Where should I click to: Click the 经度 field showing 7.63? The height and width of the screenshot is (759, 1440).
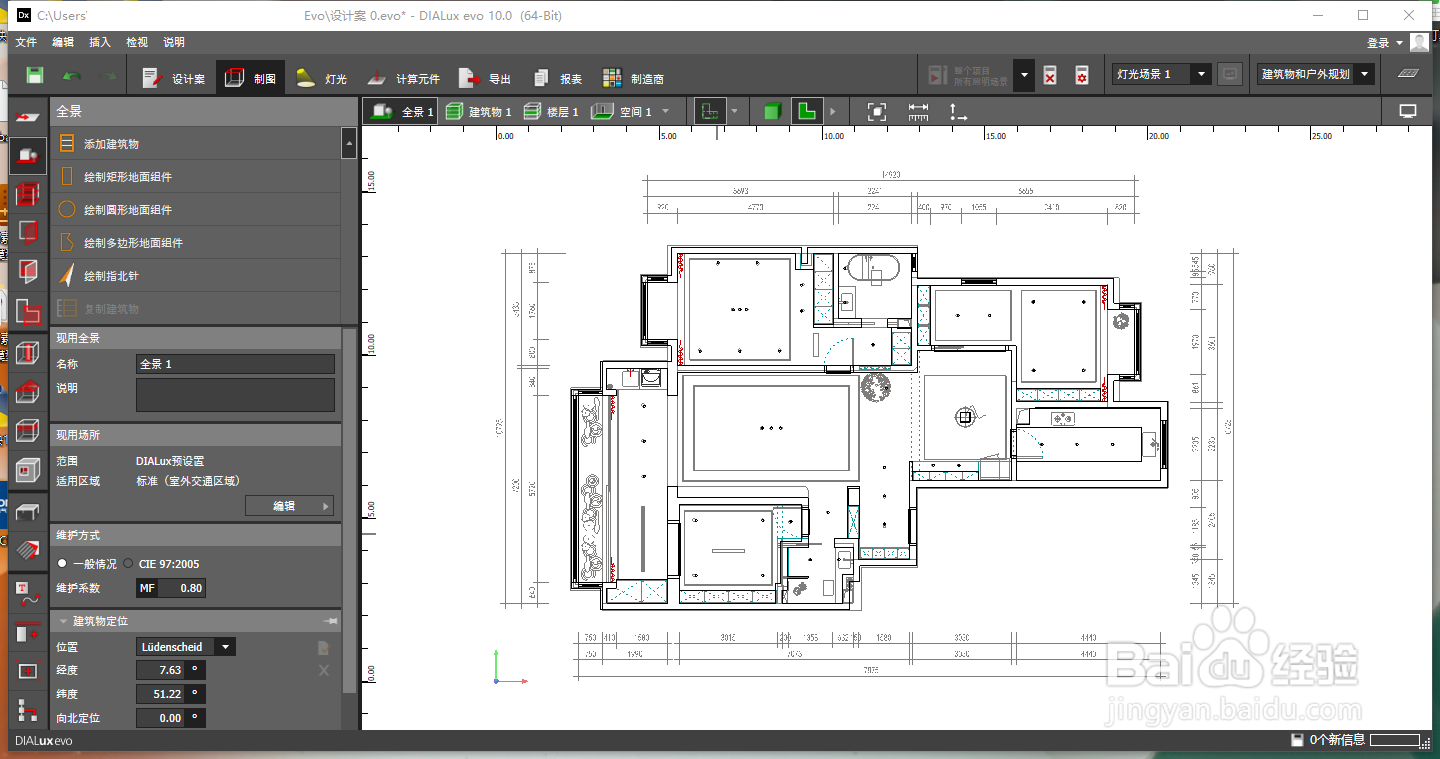pyautogui.click(x=161, y=670)
